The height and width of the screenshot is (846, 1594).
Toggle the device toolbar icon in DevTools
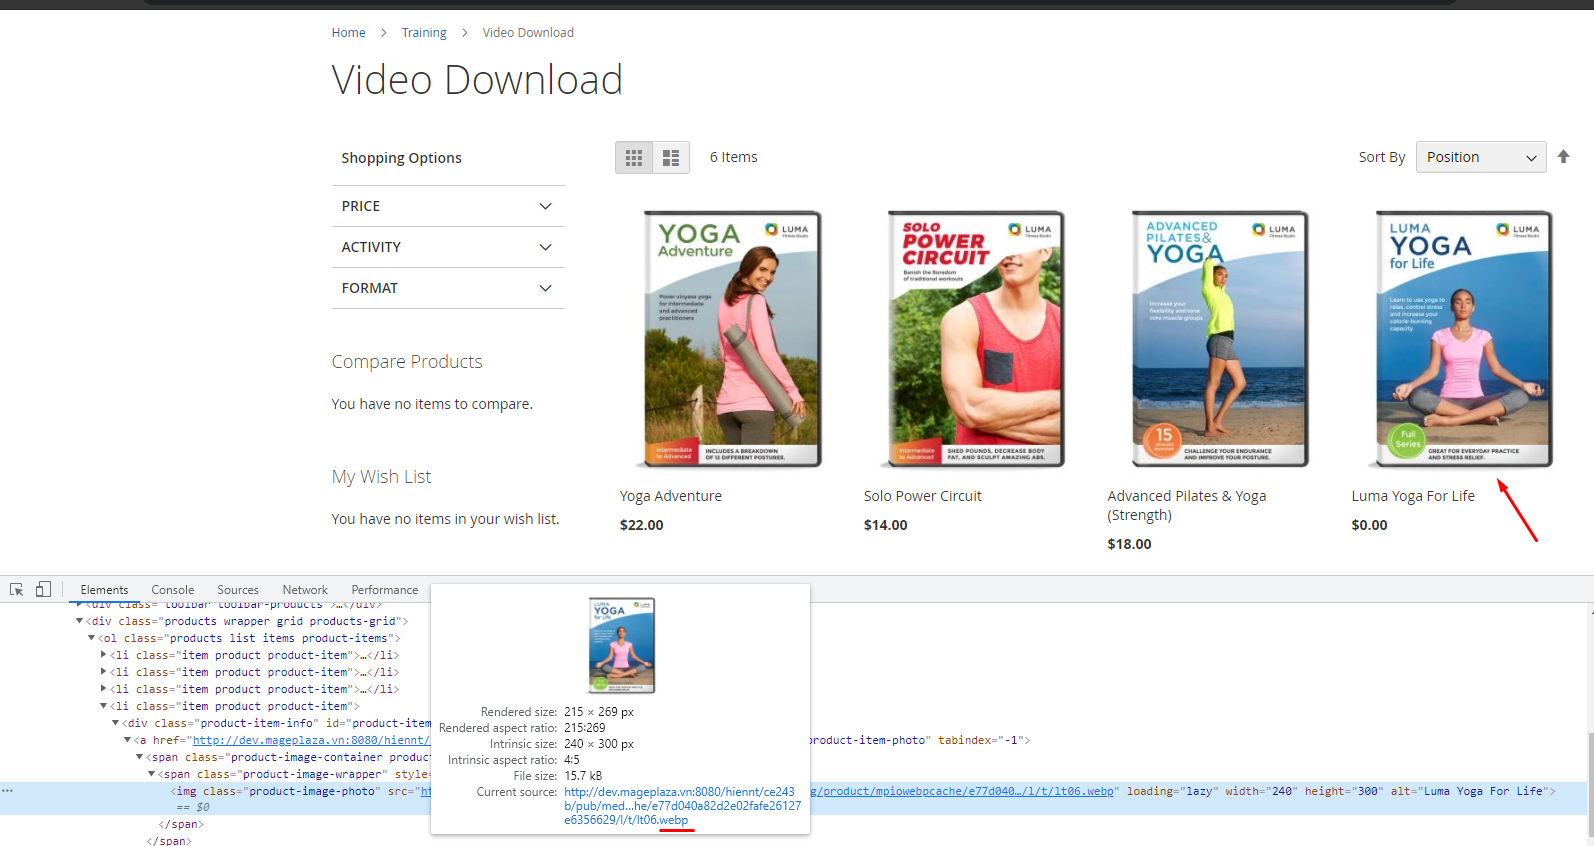(43, 590)
